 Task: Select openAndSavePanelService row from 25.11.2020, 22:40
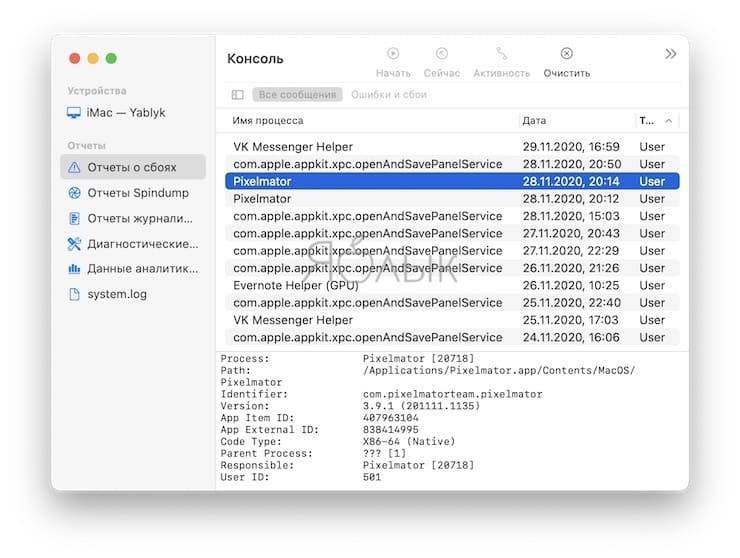[452, 303]
